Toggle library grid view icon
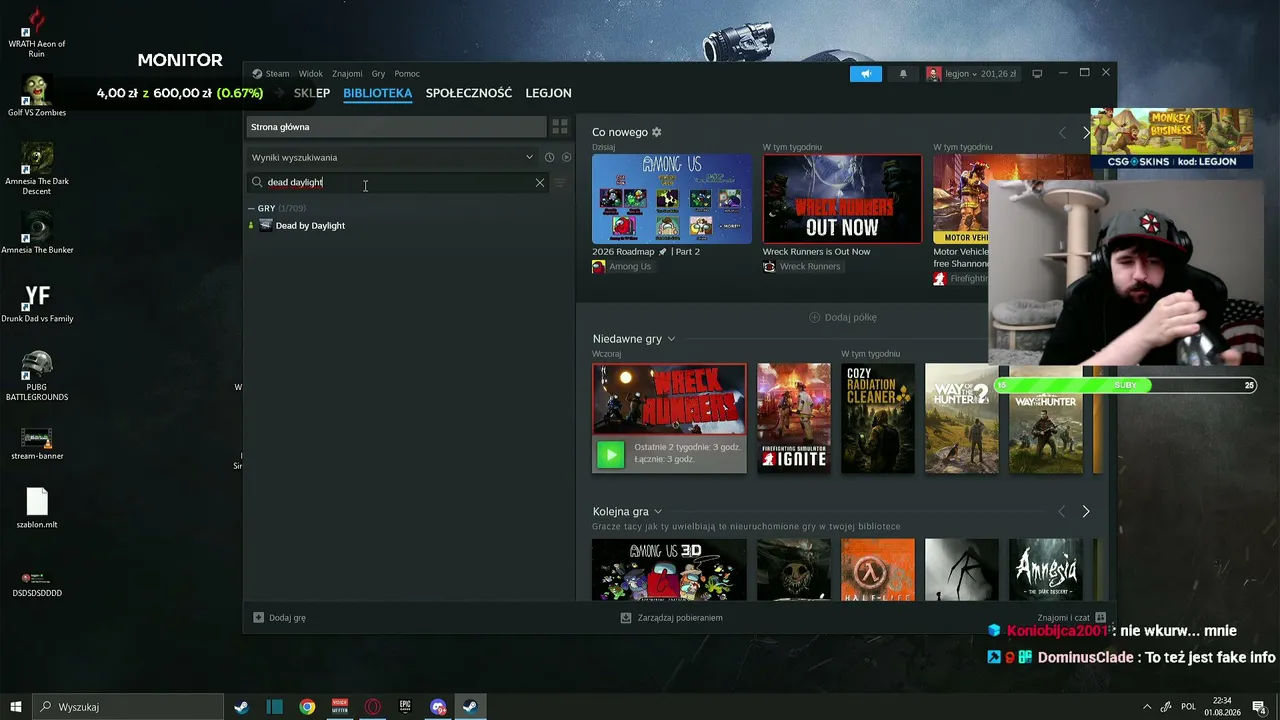The image size is (1280, 720). (x=560, y=127)
